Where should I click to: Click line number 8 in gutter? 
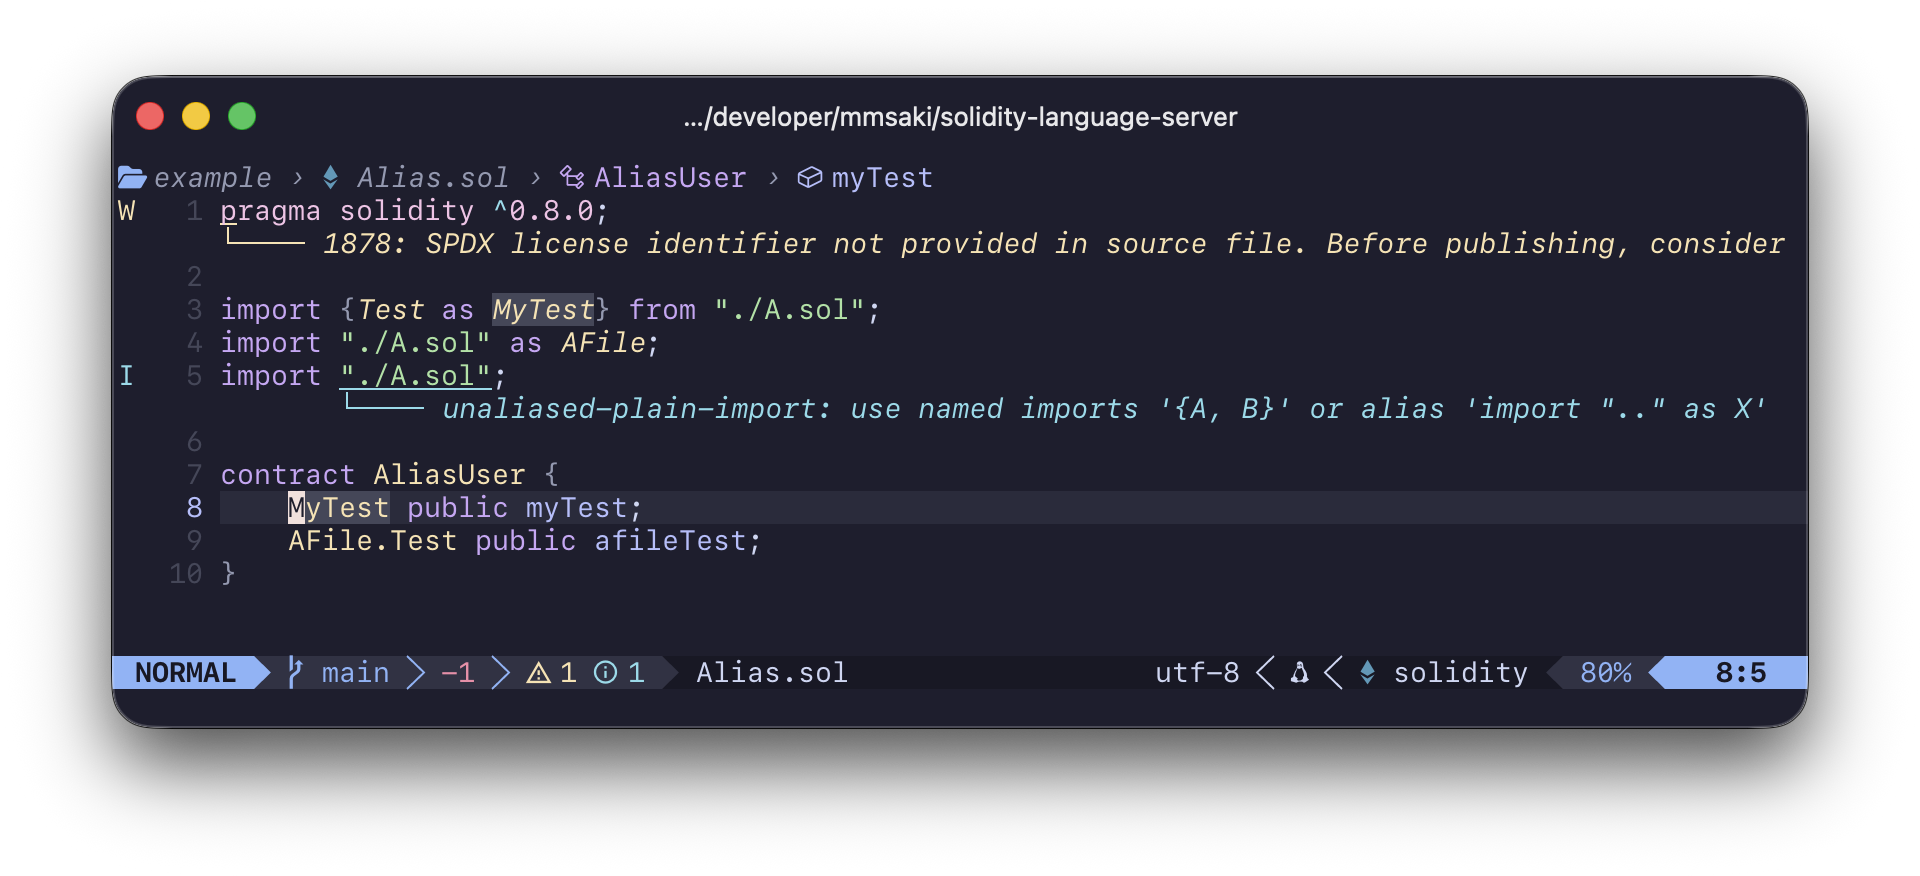pos(194,508)
